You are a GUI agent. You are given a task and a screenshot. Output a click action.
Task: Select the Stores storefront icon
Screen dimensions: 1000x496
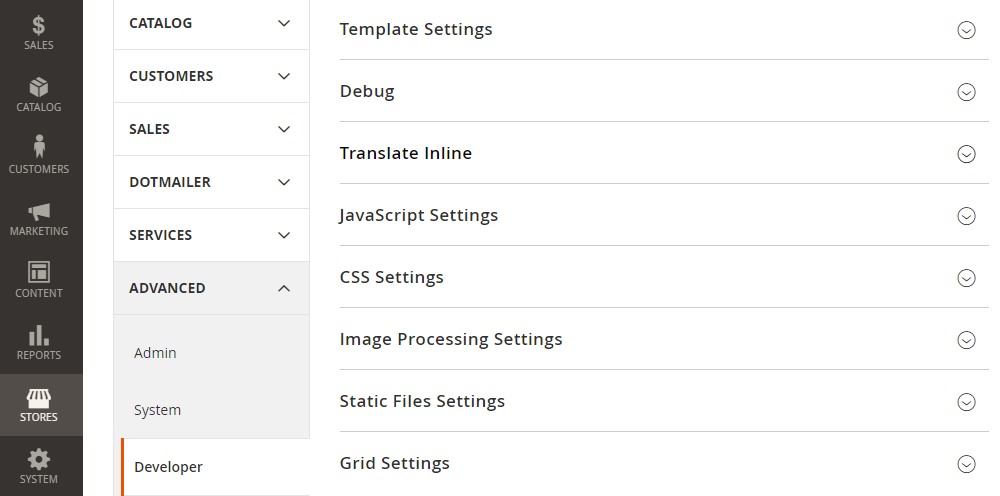39,398
